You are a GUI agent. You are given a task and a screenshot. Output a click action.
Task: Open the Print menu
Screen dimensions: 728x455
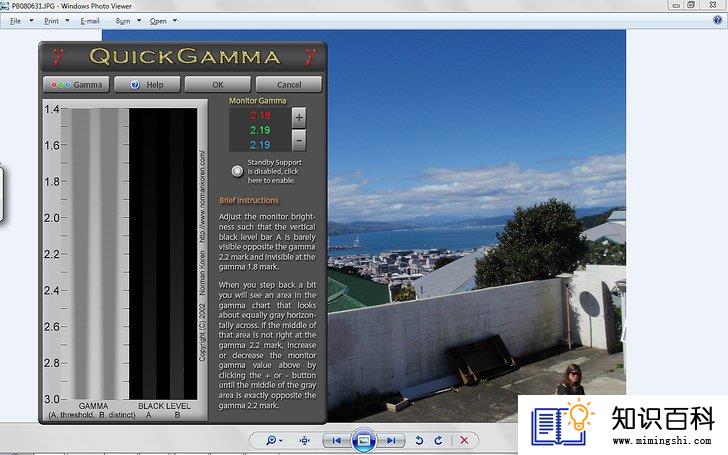coord(52,21)
